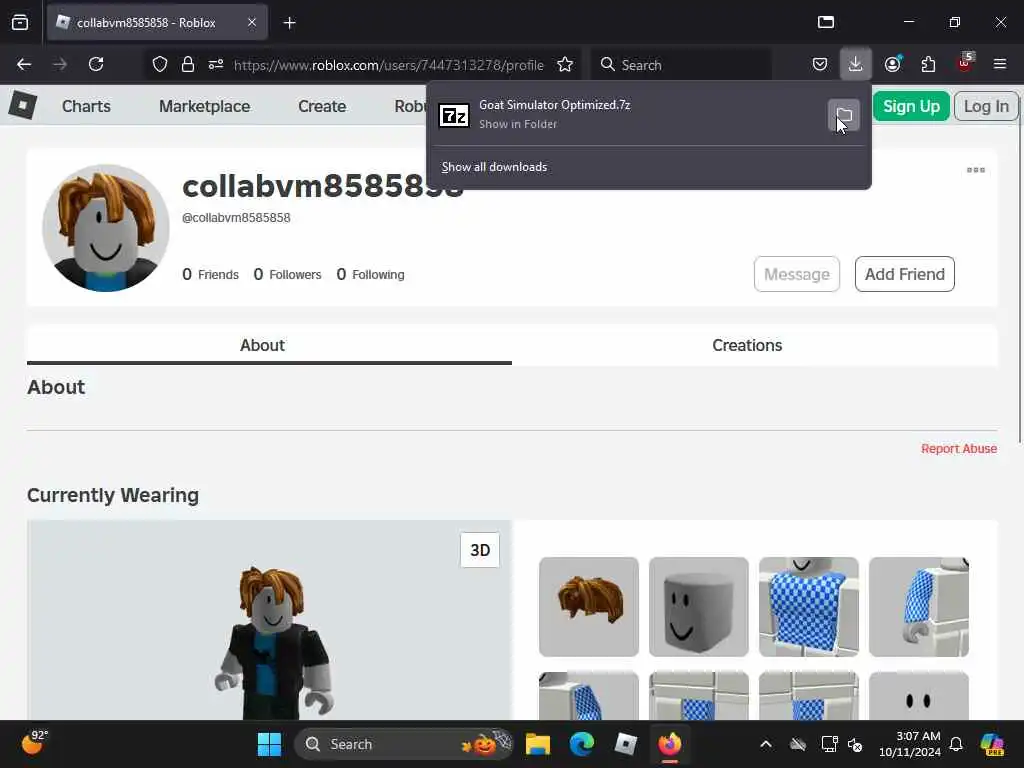Open Firefox View tab list icon
The image size is (1024, 768).
20,23
